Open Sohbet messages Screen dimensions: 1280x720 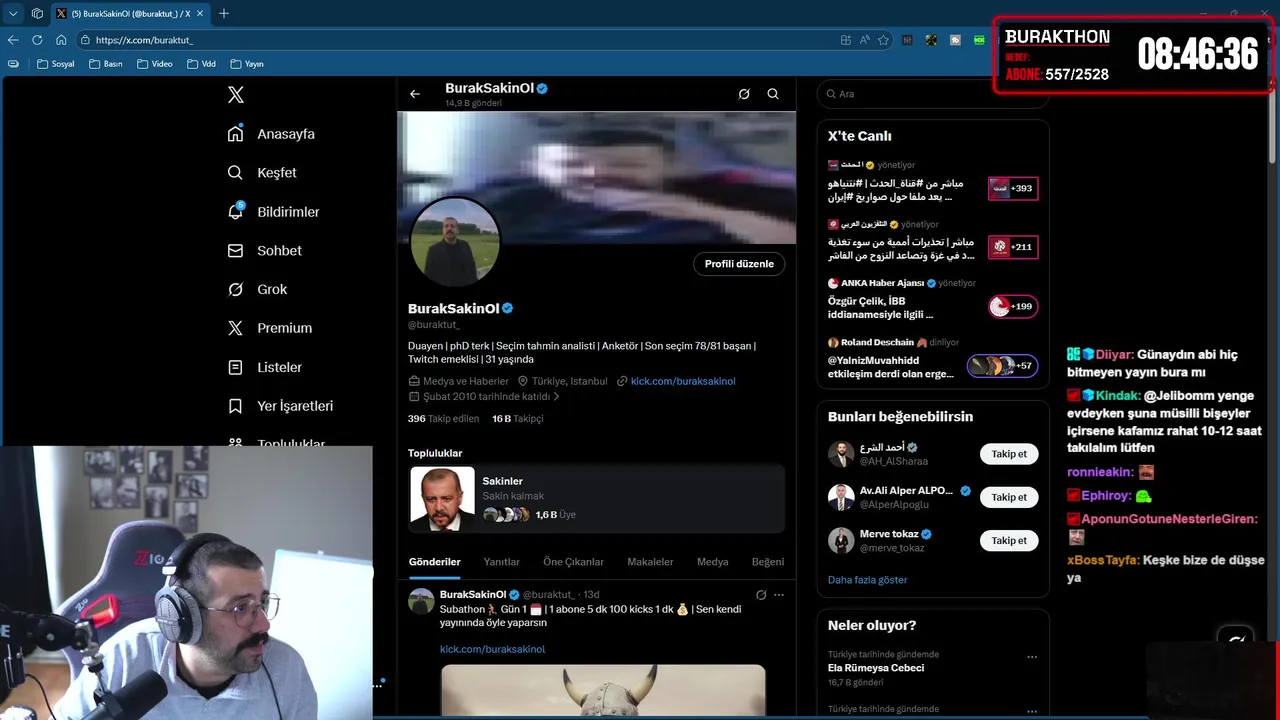265,251
